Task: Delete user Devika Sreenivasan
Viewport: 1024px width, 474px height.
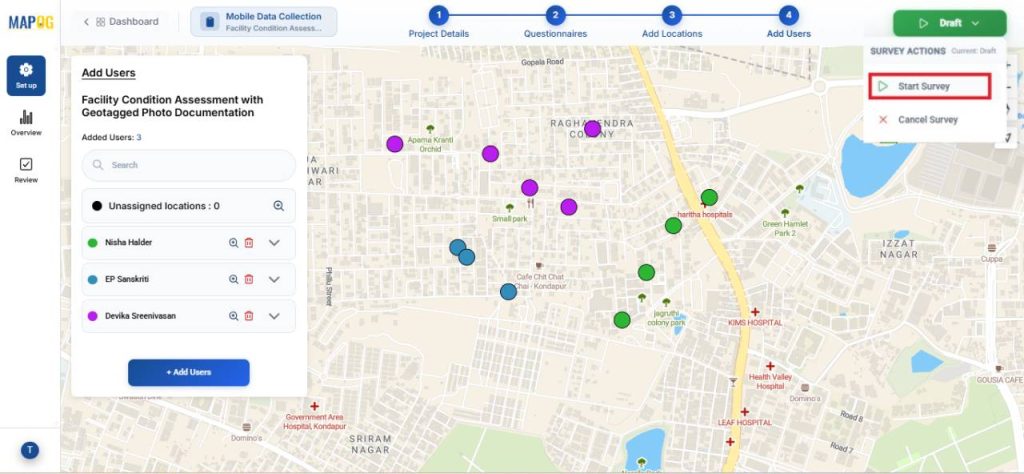Action: pos(249,316)
